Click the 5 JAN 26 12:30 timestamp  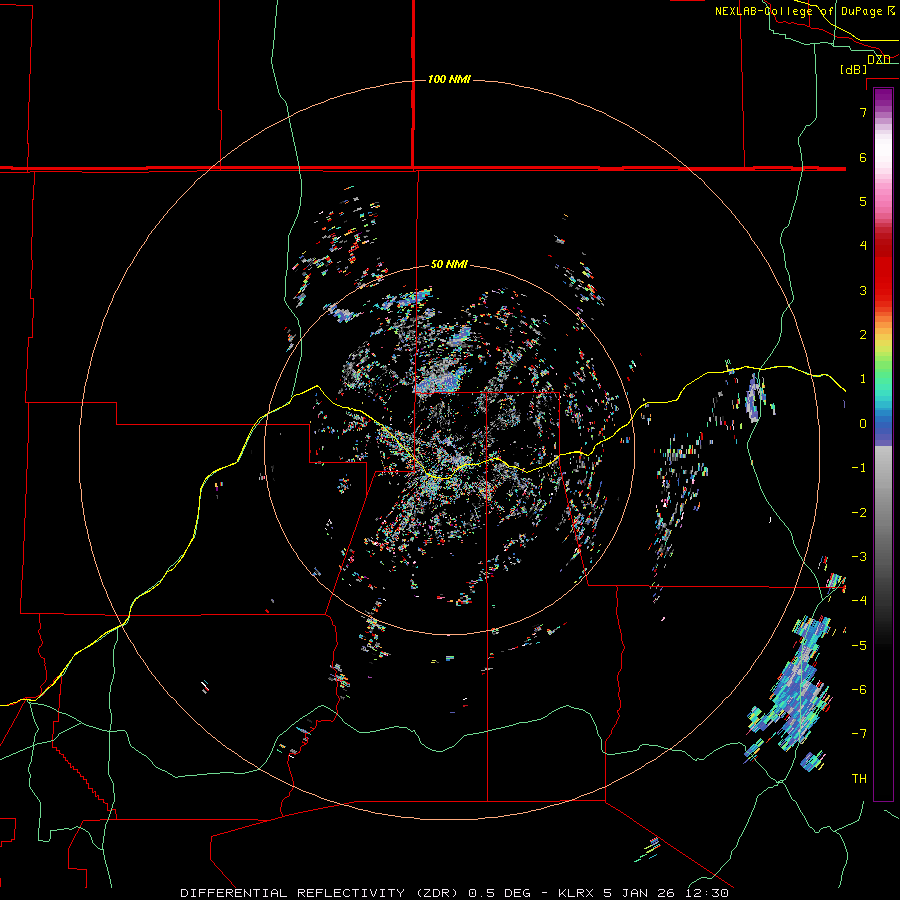[x=666, y=893]
